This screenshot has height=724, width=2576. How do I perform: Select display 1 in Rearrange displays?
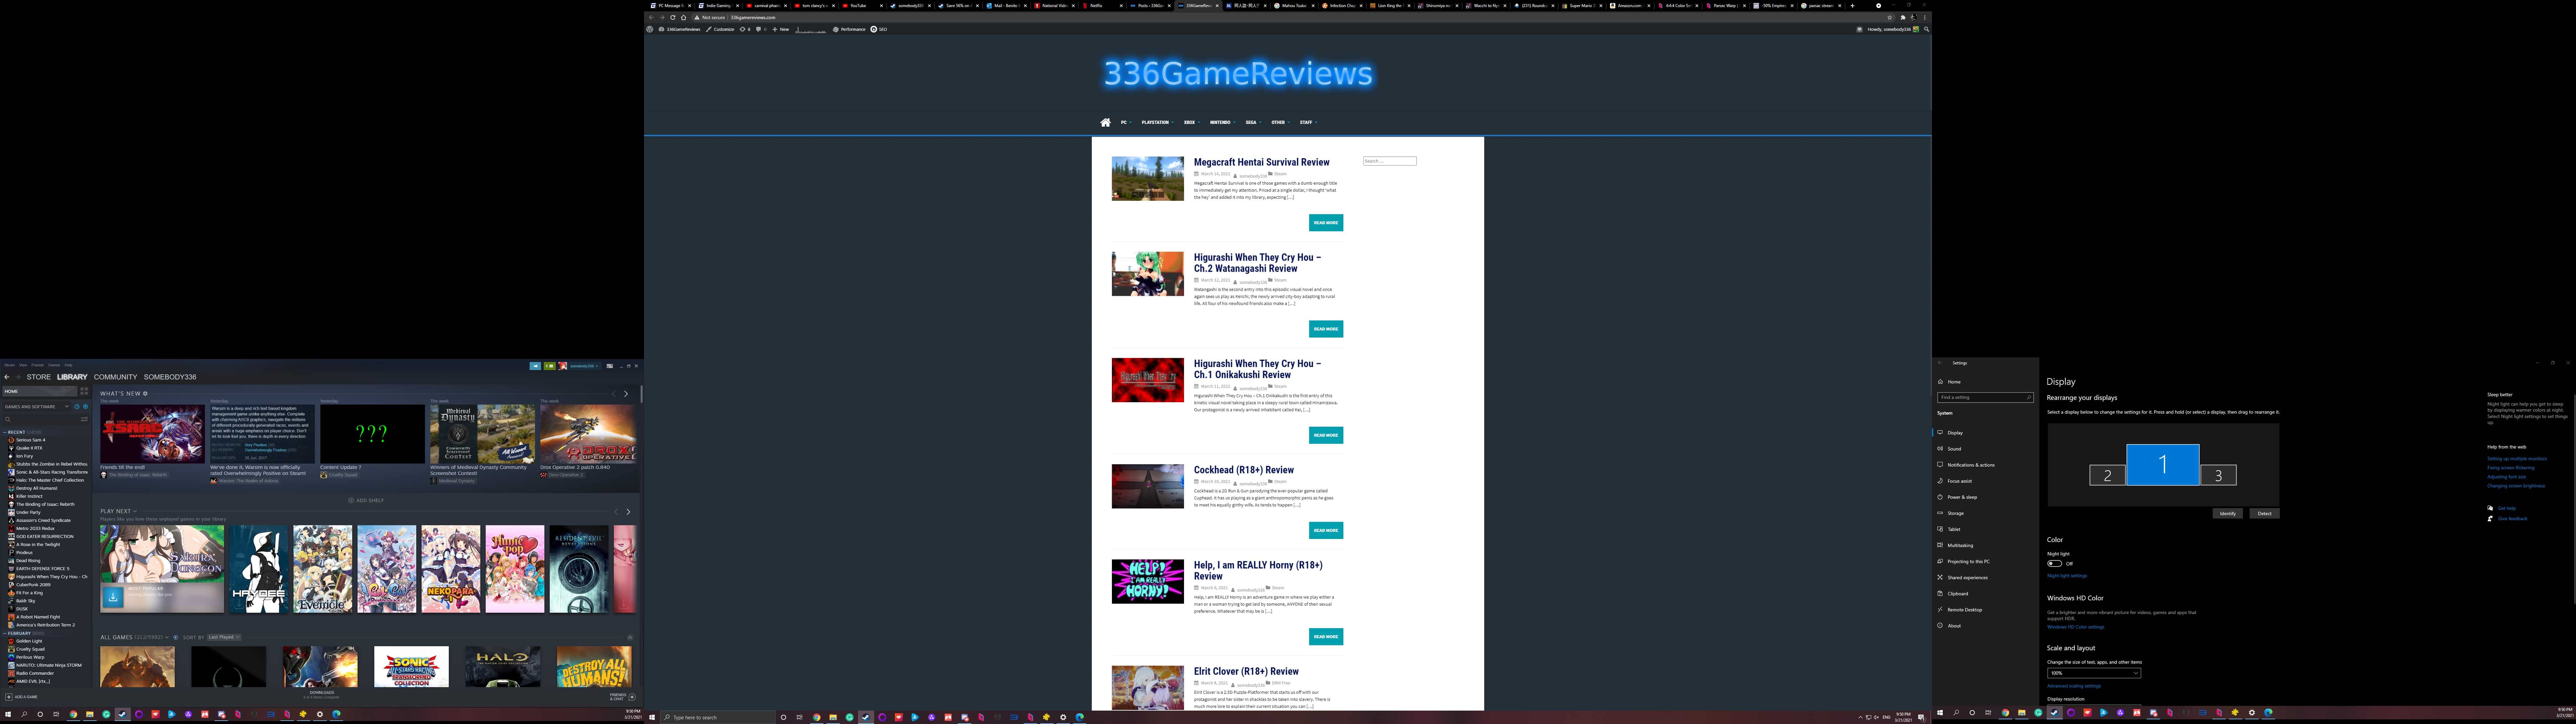tap(2163, 465)
